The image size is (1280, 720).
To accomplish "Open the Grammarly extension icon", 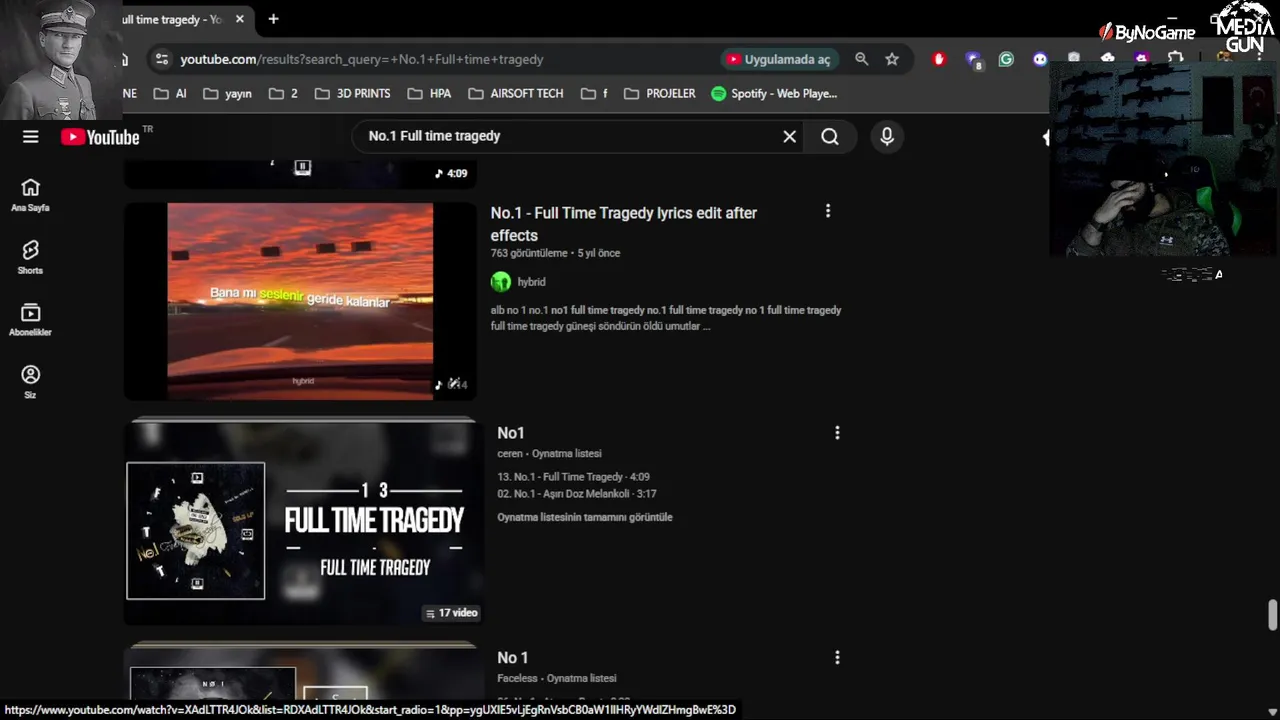I will 1006,59.
